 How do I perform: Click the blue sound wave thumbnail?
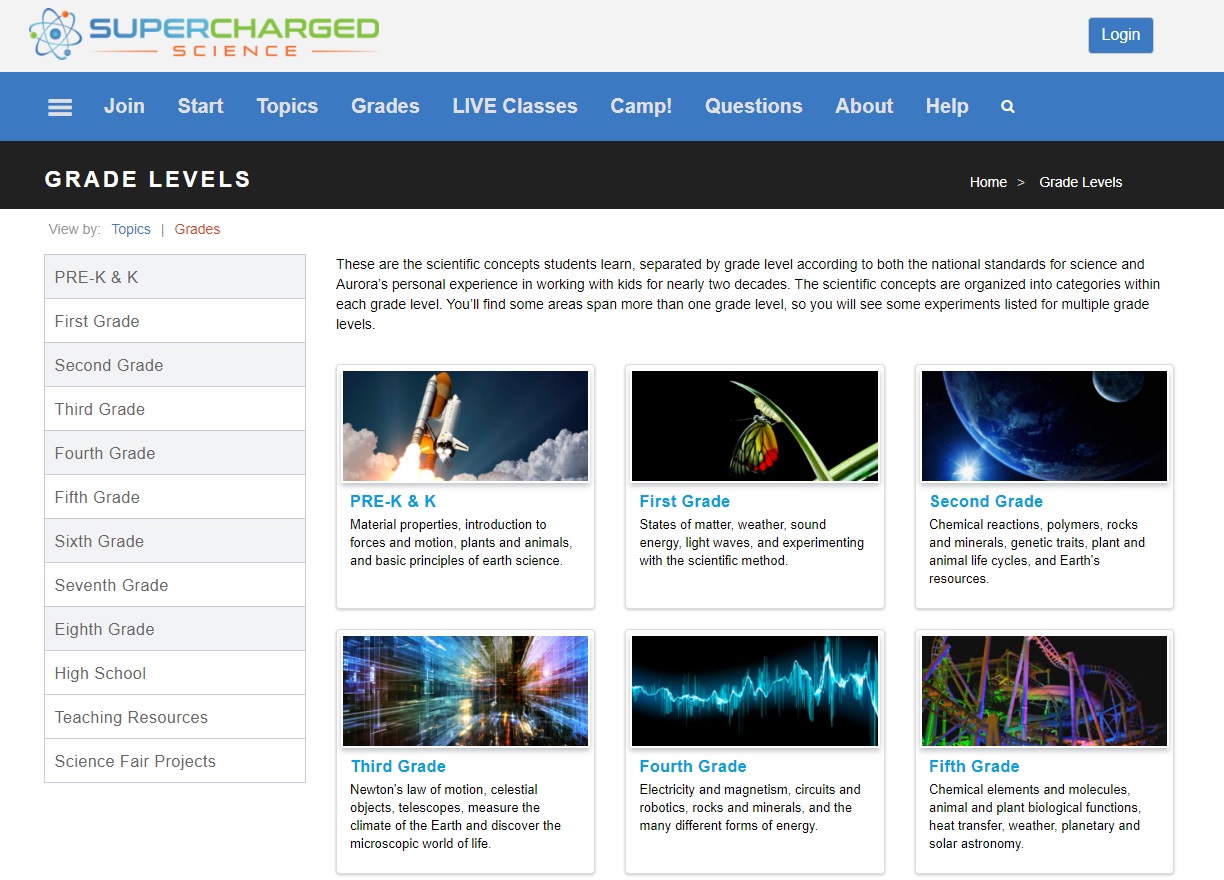click(x=755, y=691)
